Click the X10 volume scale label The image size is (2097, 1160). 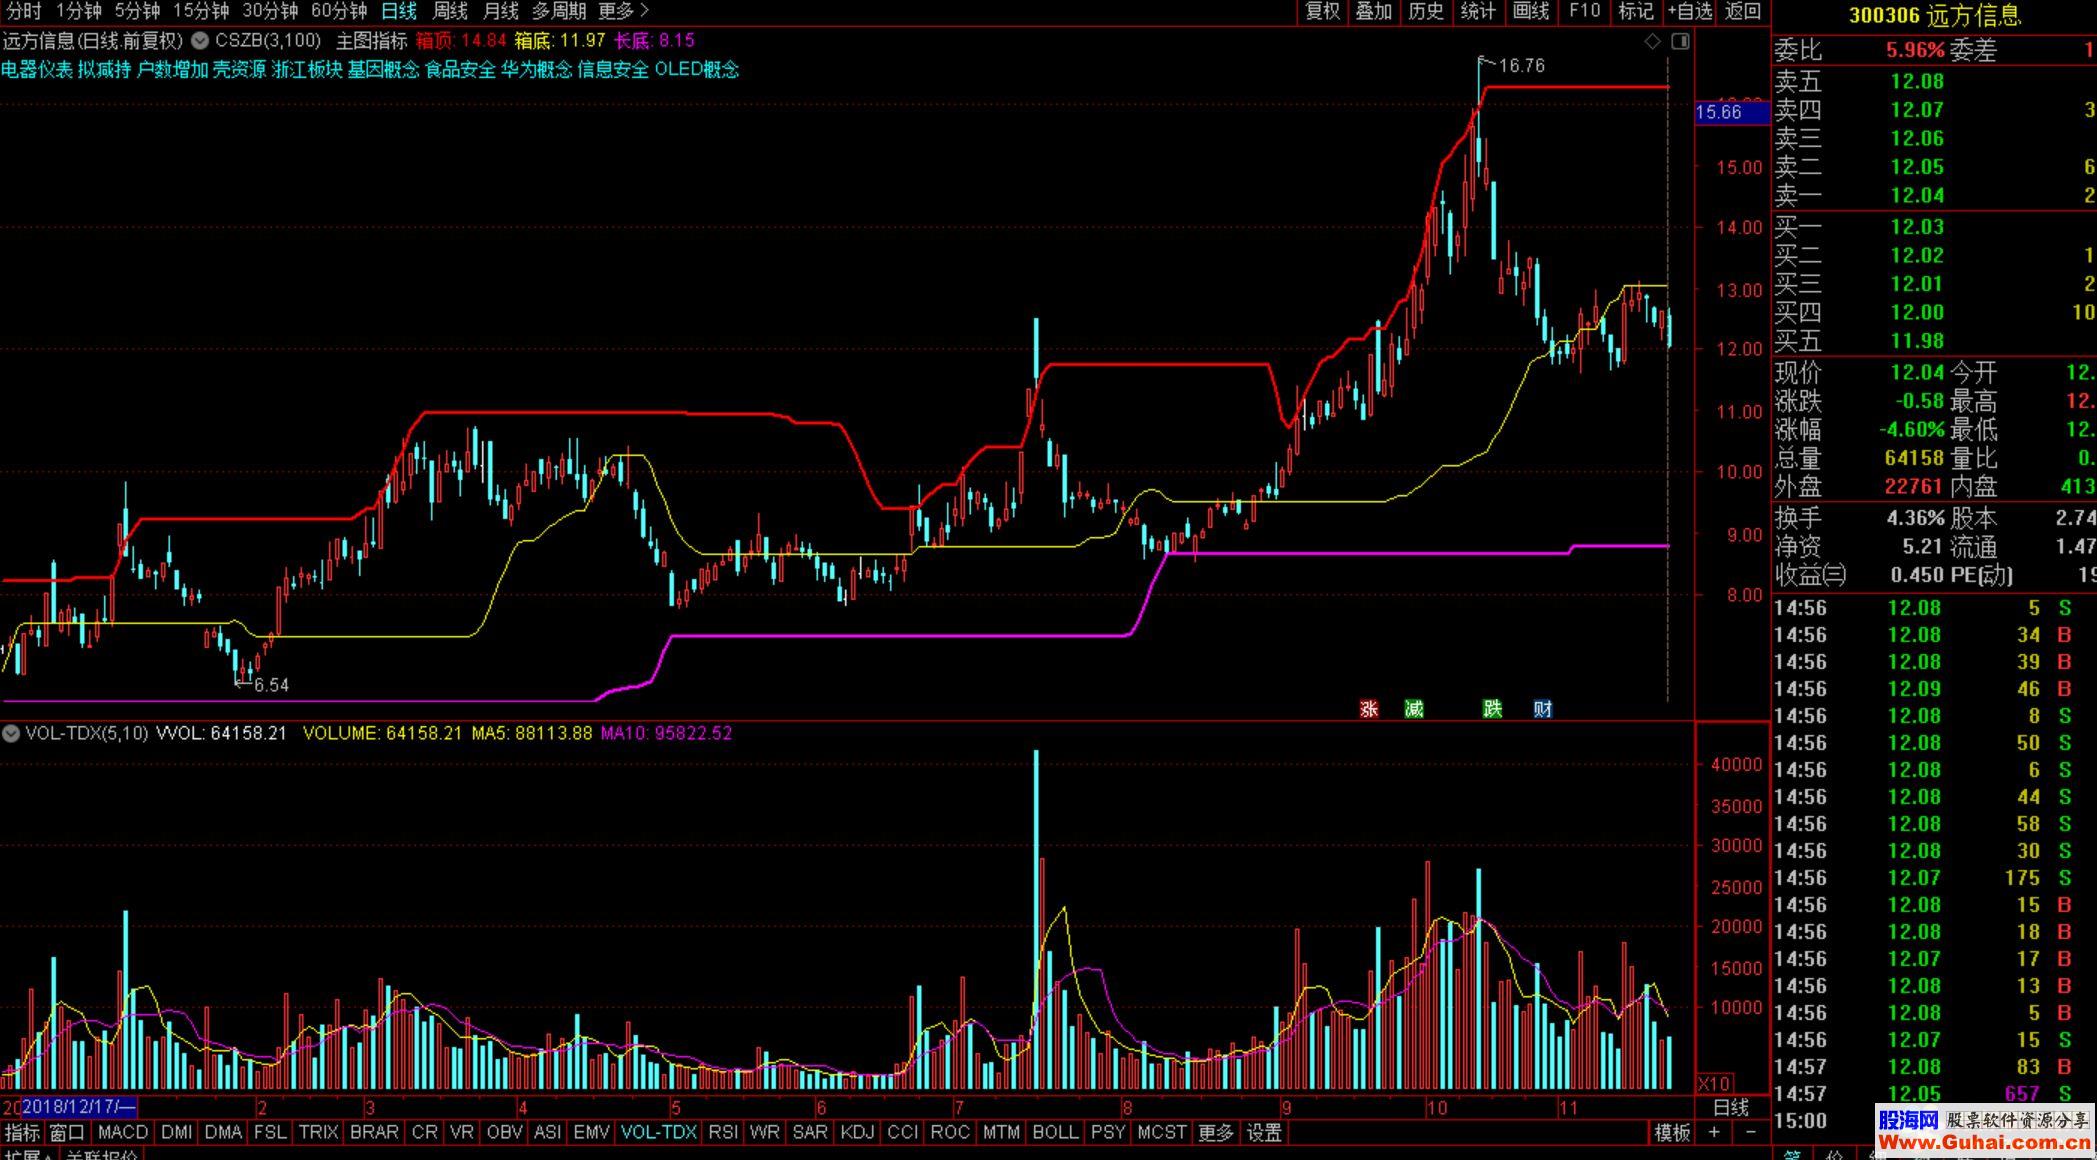(1715, 1084)
